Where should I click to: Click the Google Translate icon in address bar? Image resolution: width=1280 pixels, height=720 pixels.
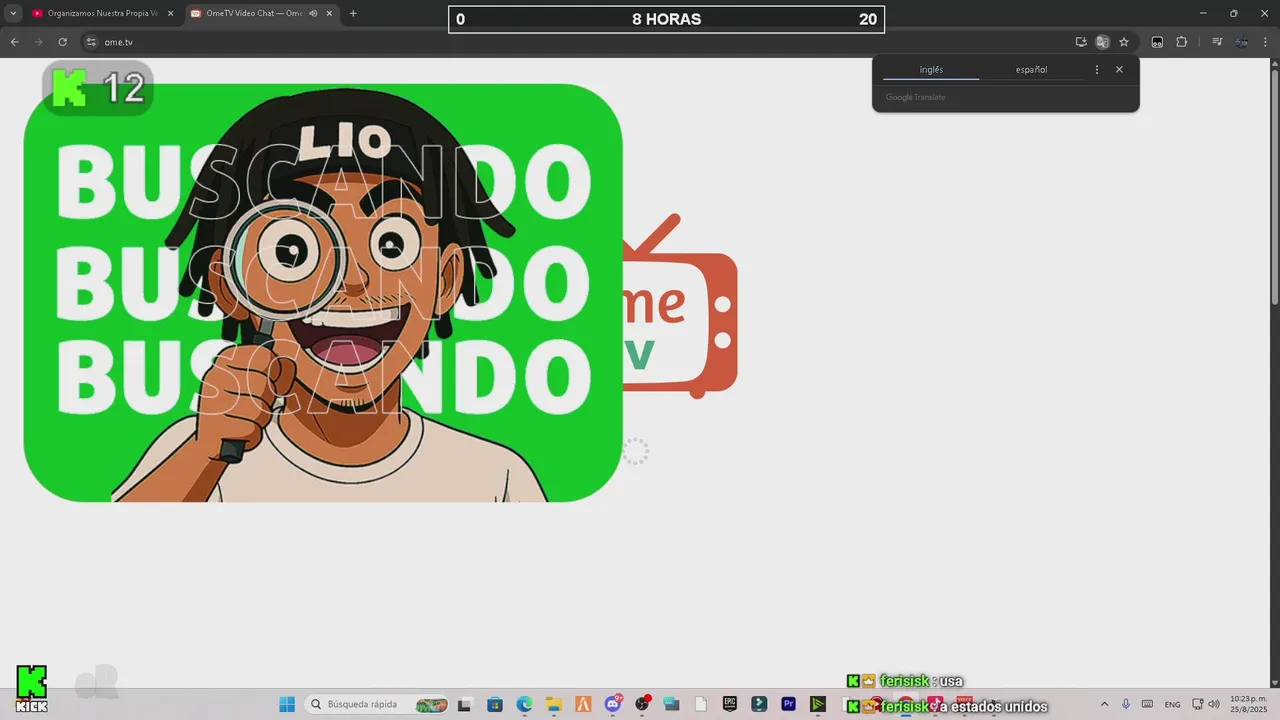(1102, 42)
